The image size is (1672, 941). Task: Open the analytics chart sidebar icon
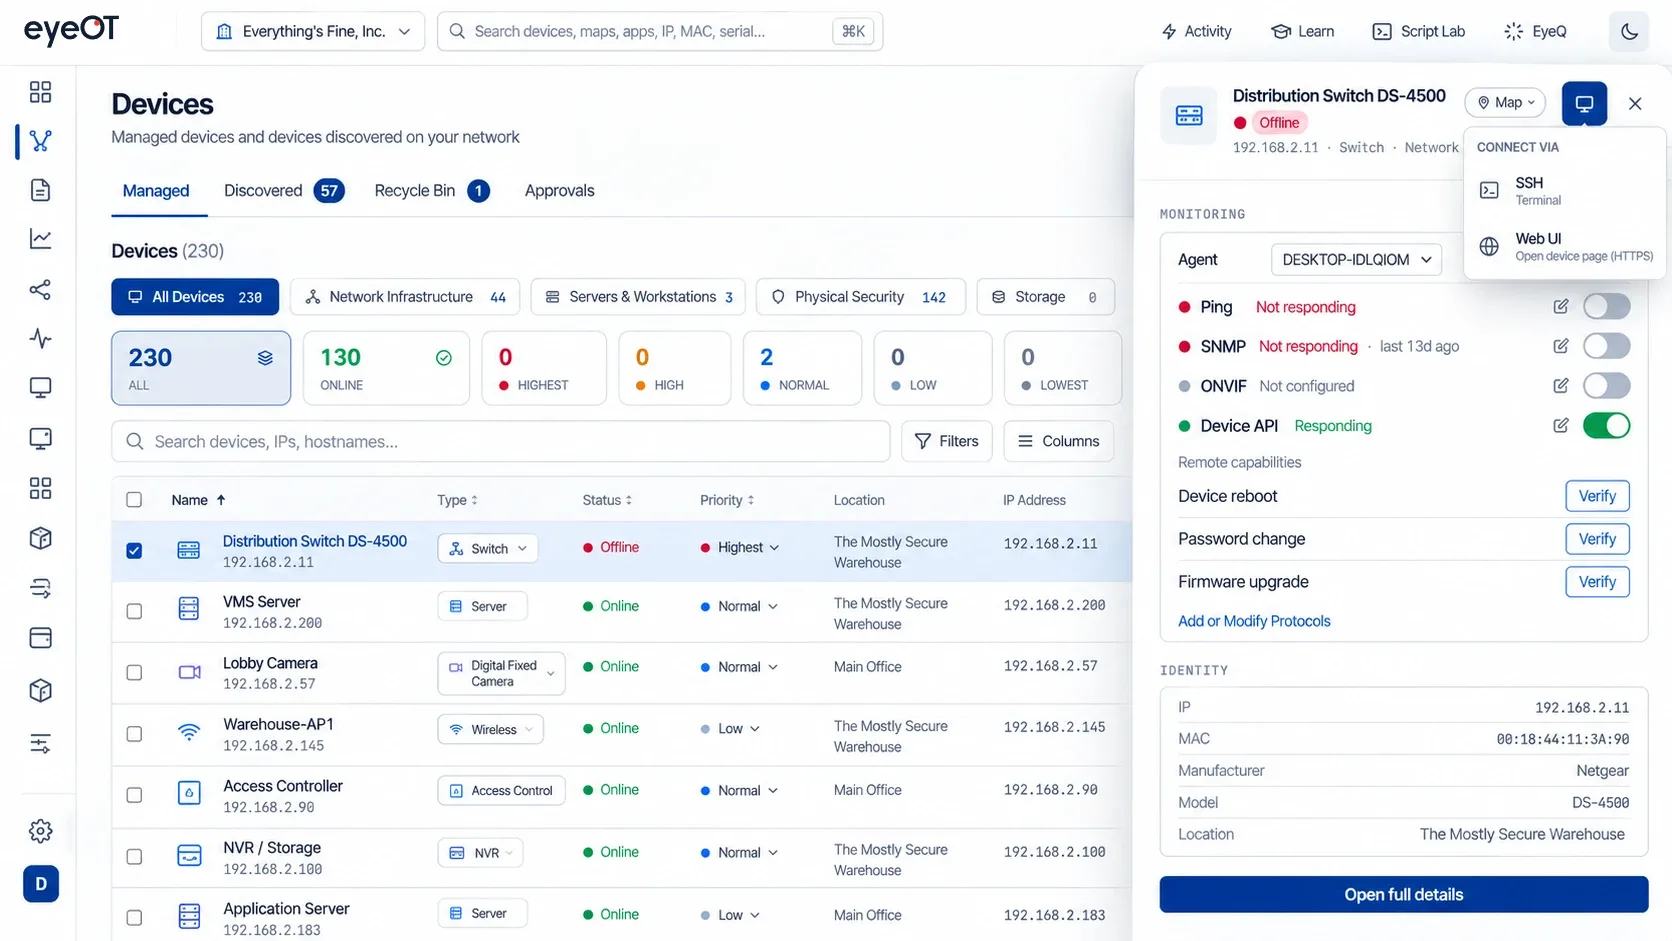point(41,239)
